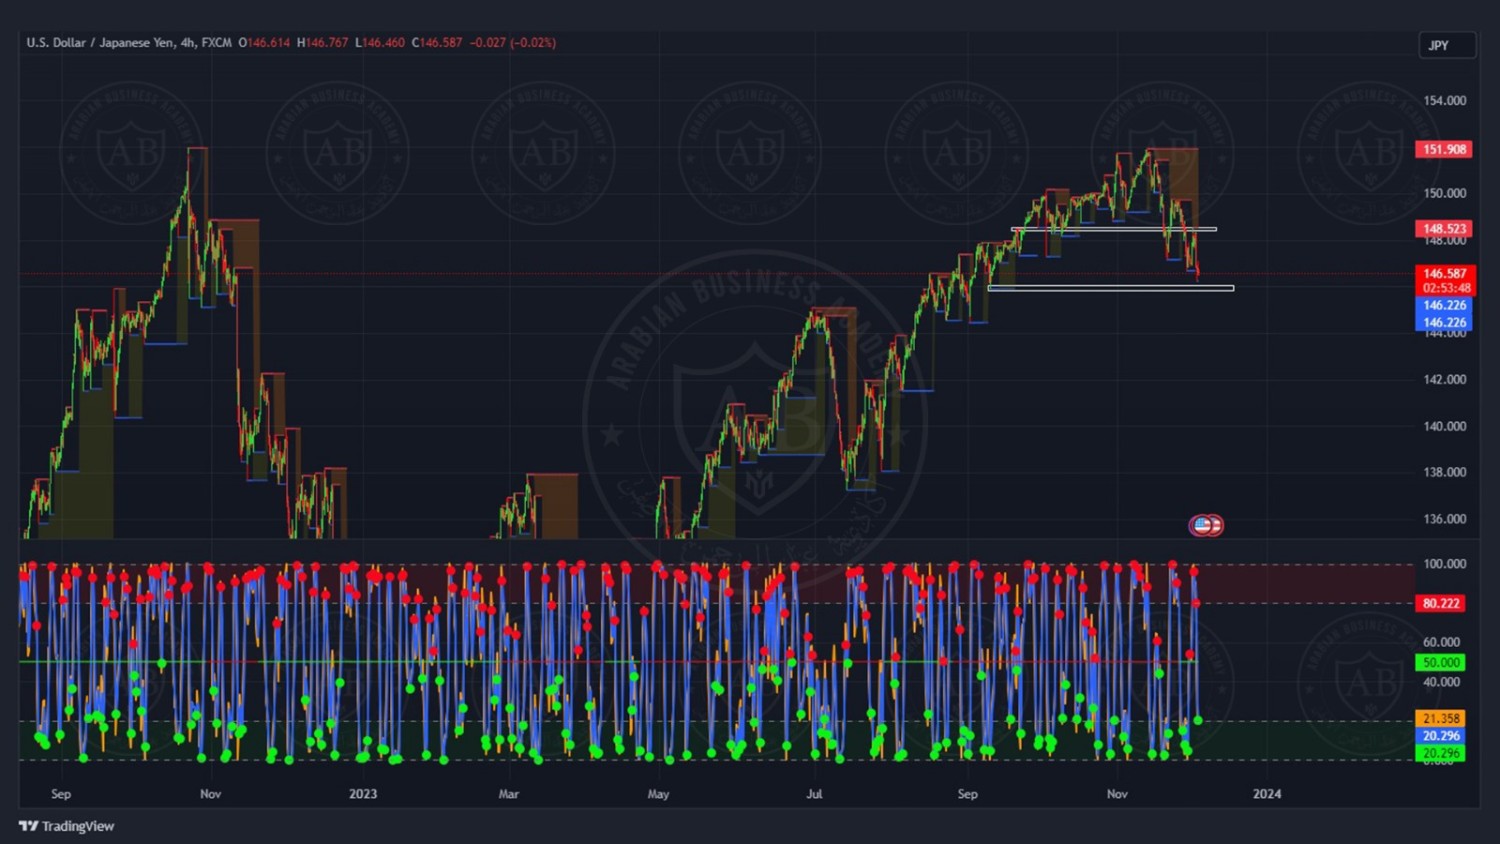Select the orange 21.358 oscillator label
The image size is (1500, 844).
pyautogui.click(x=1441, y=718)
